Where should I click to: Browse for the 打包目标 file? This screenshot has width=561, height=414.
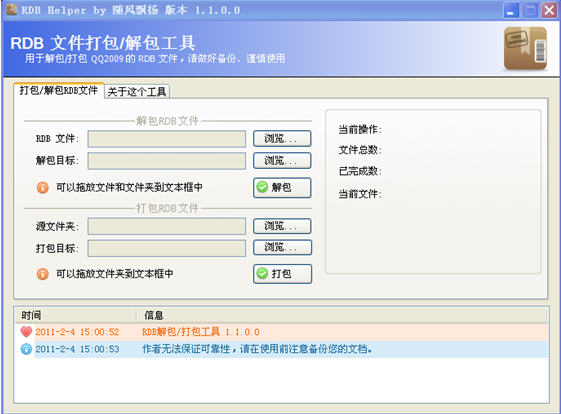click(x=282, y=247)
